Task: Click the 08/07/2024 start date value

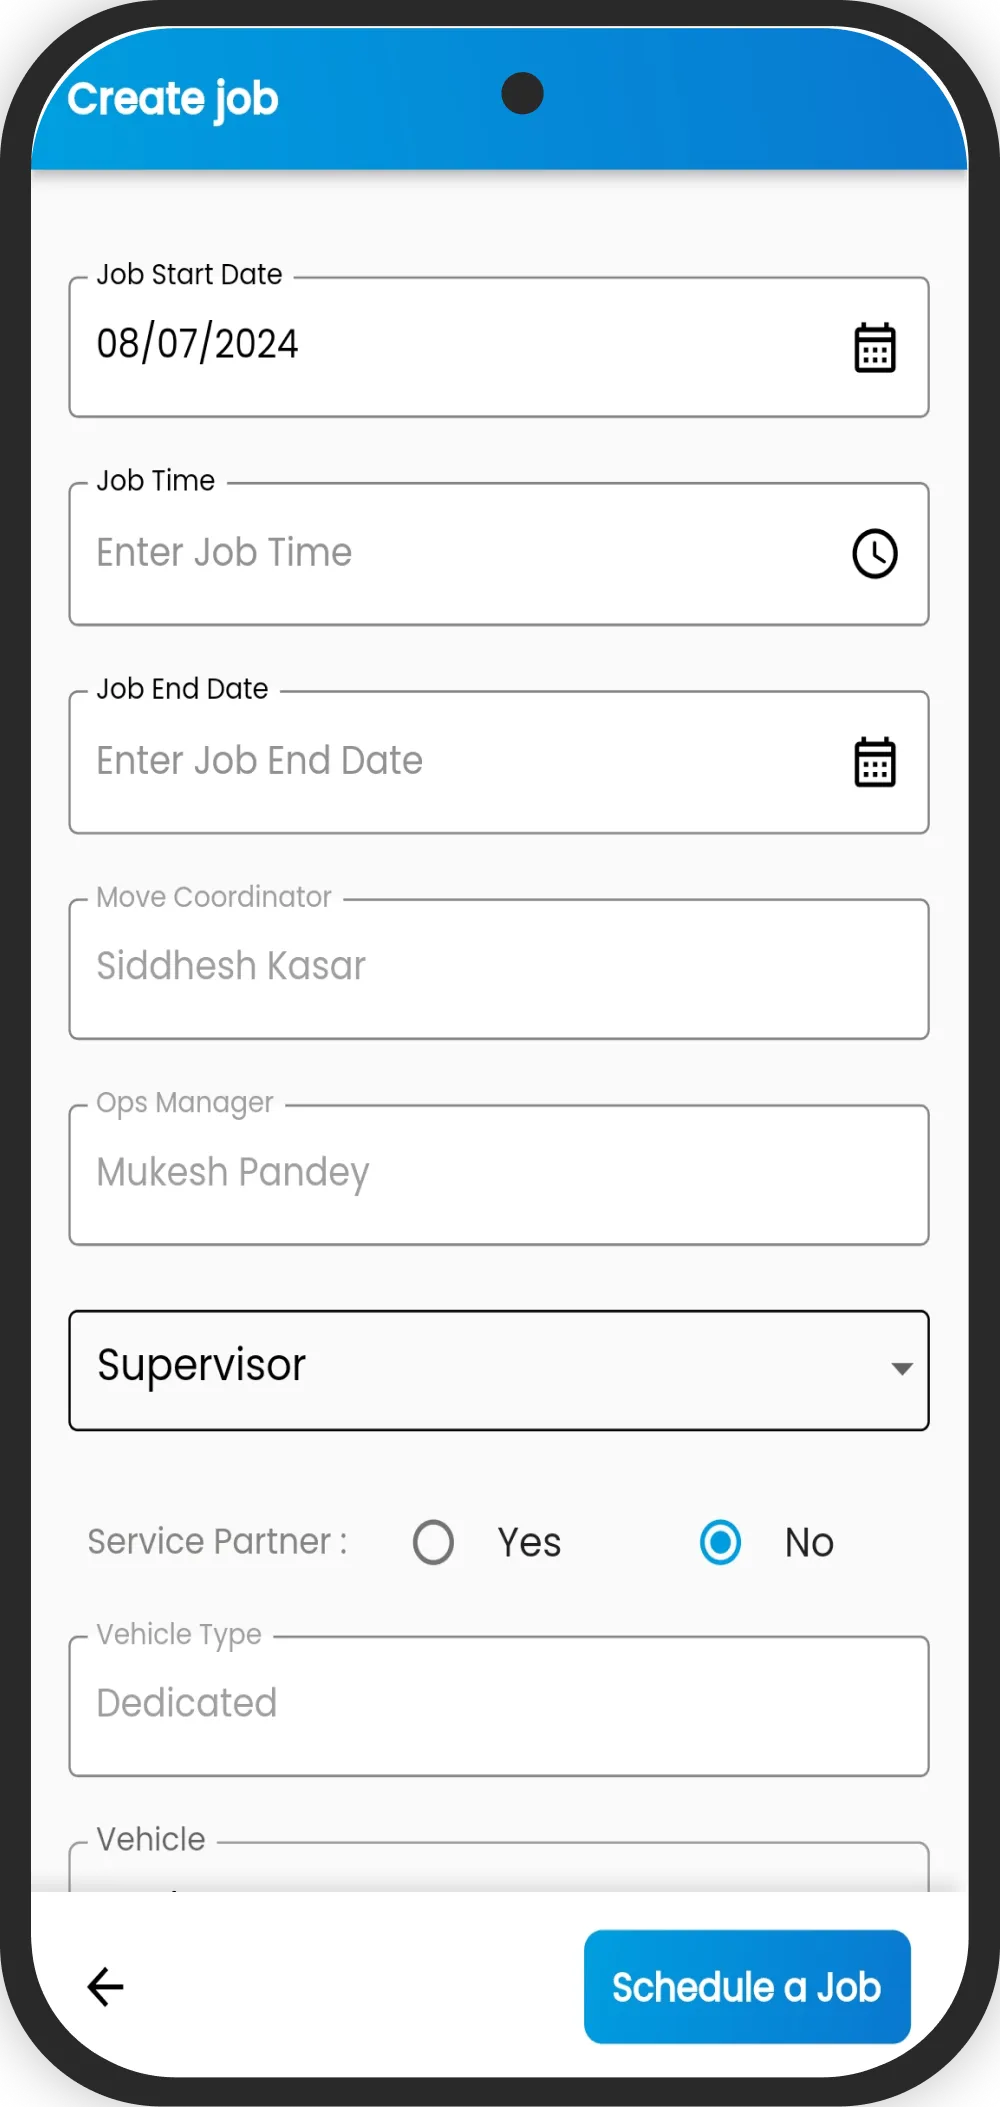Action: coord(198,344)
